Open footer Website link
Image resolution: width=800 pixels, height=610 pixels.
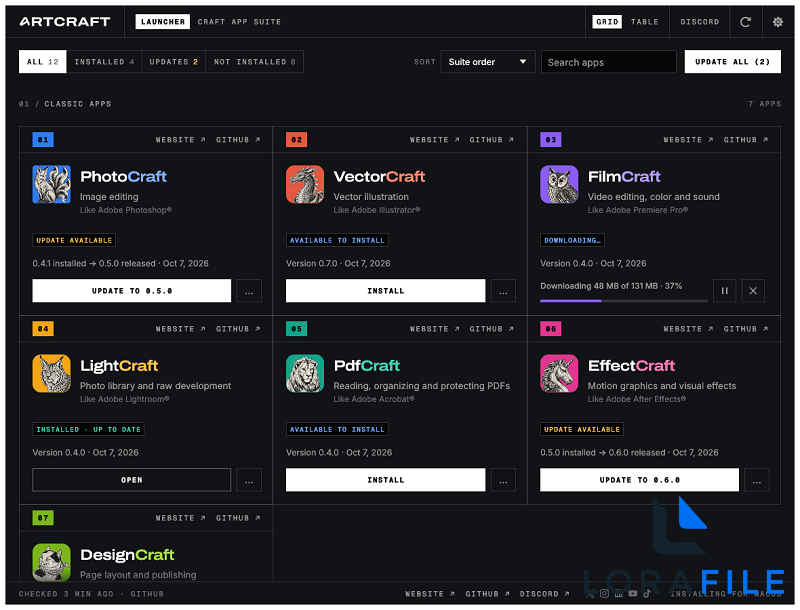coord(430,594)
